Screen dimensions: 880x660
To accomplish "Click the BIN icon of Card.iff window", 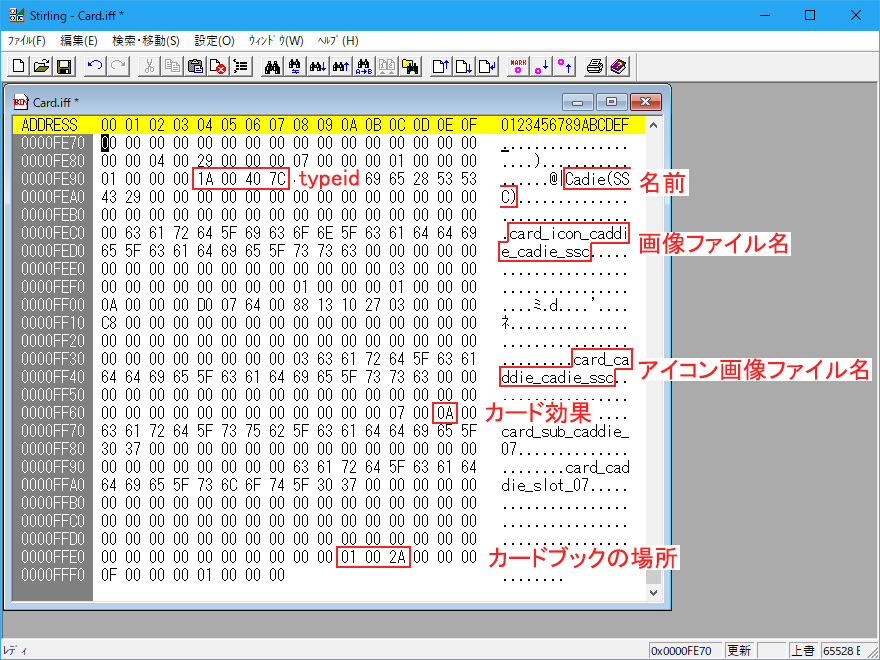I will pos(20,102).
